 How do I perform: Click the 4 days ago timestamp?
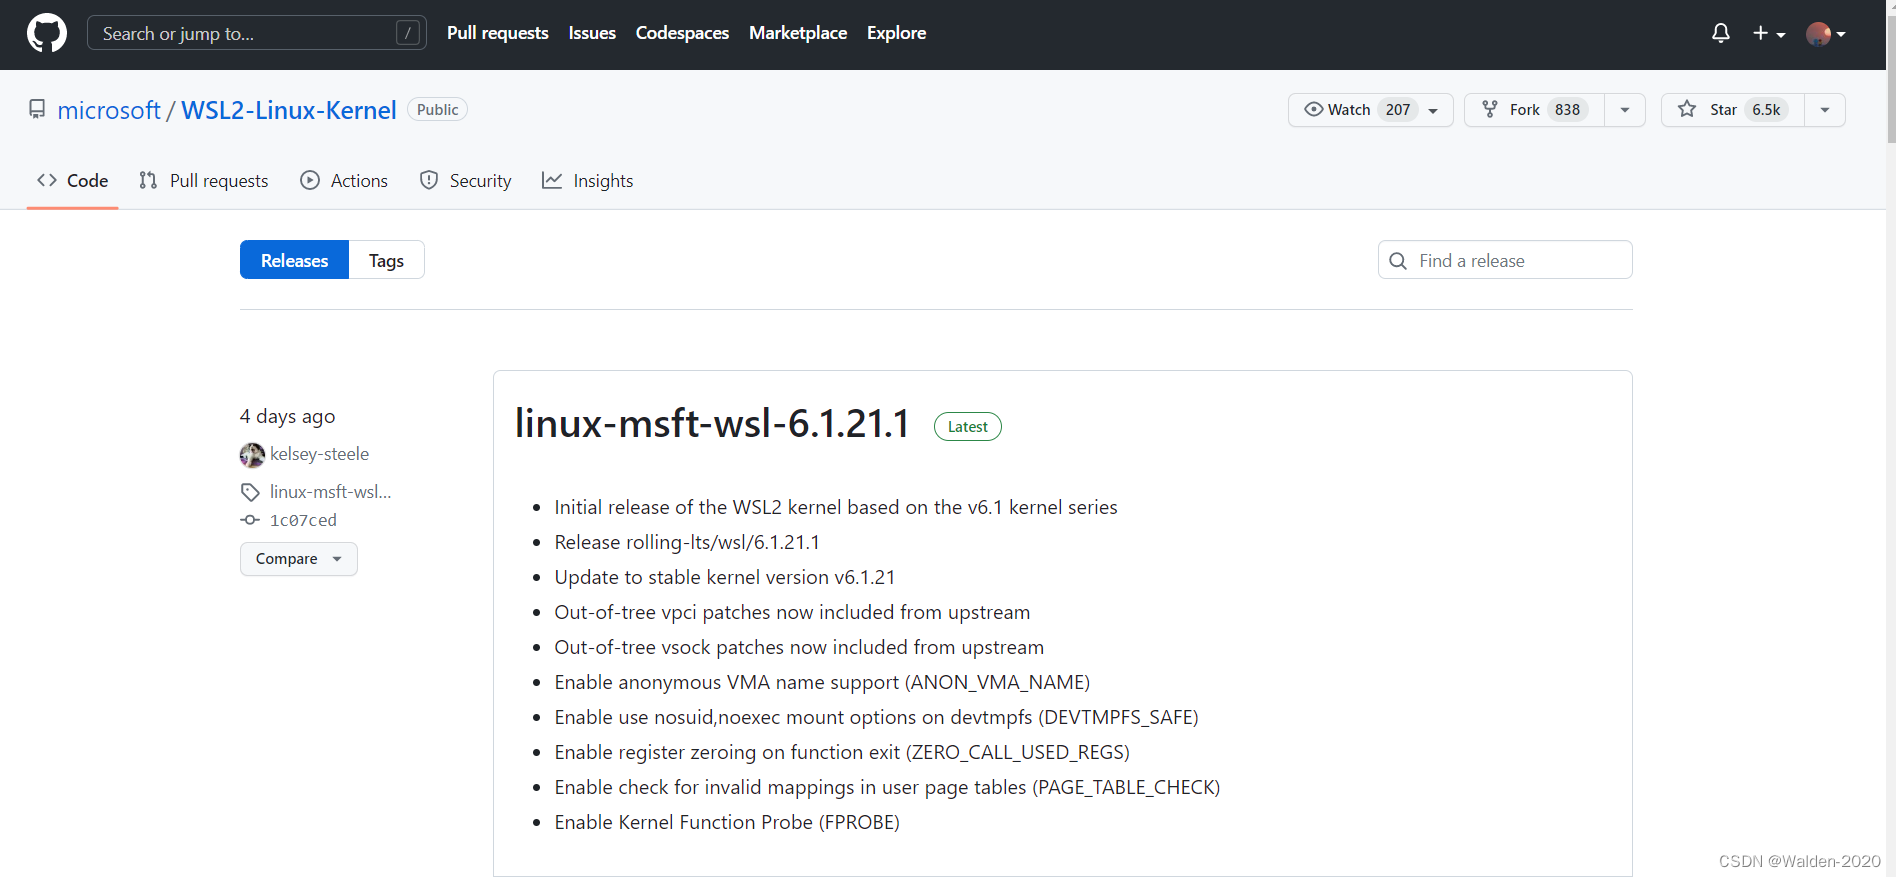(287, 416)
